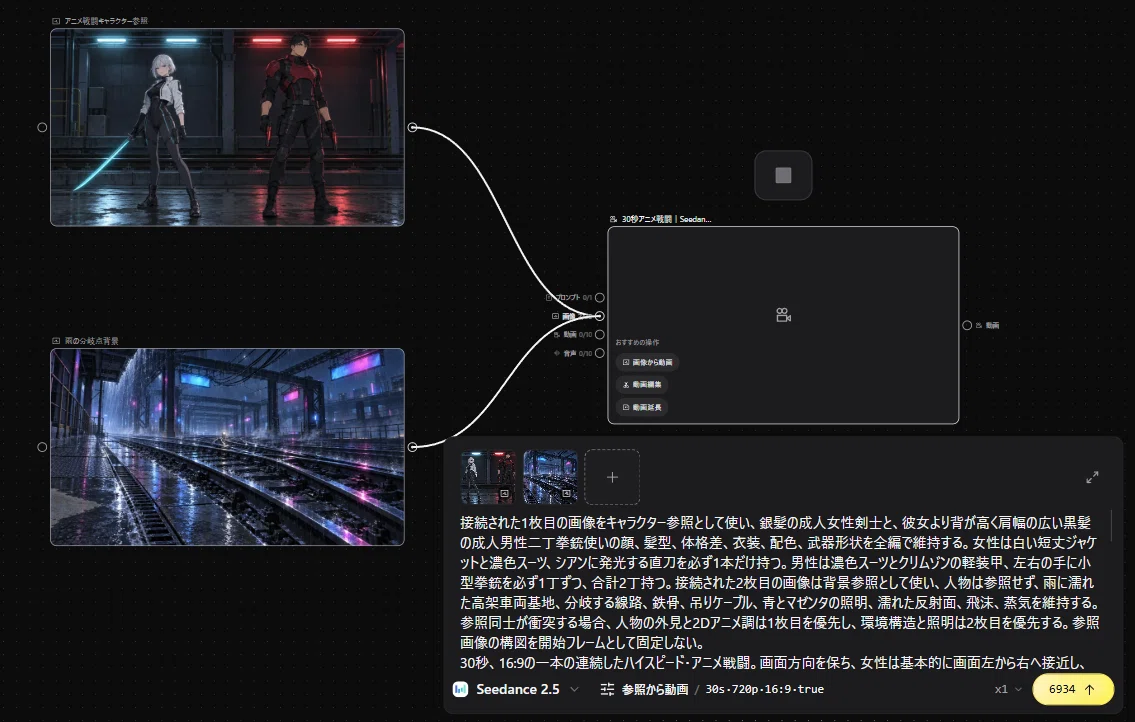Click the 30秒アニメ戦闘 | Seedan... node title
Screen dimensions: 1135x722
666,219
